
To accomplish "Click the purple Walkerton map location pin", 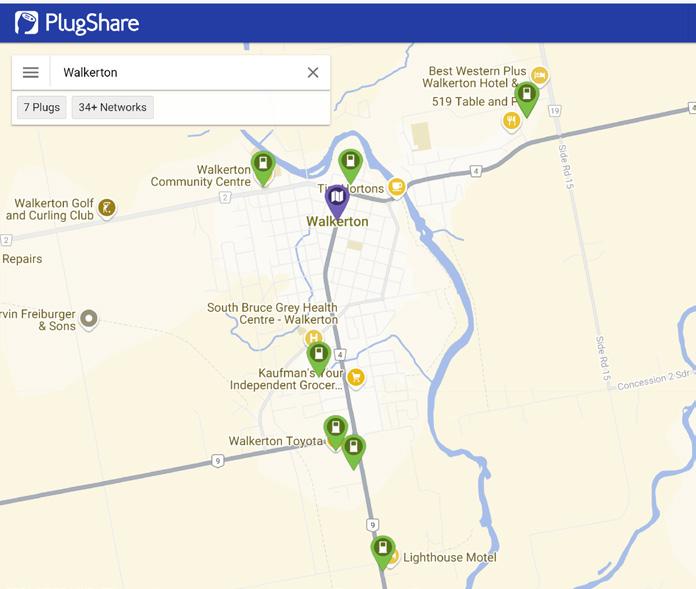I will (x=337, y=202).
